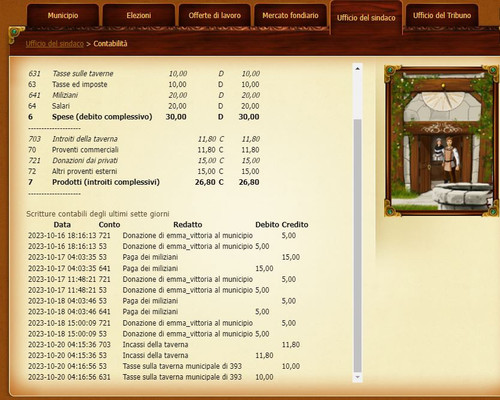The width and height of the screenshot is (500, 400).
Task: Click the 2023-10-16 18:16:13 721 entry
Action: 162,236
